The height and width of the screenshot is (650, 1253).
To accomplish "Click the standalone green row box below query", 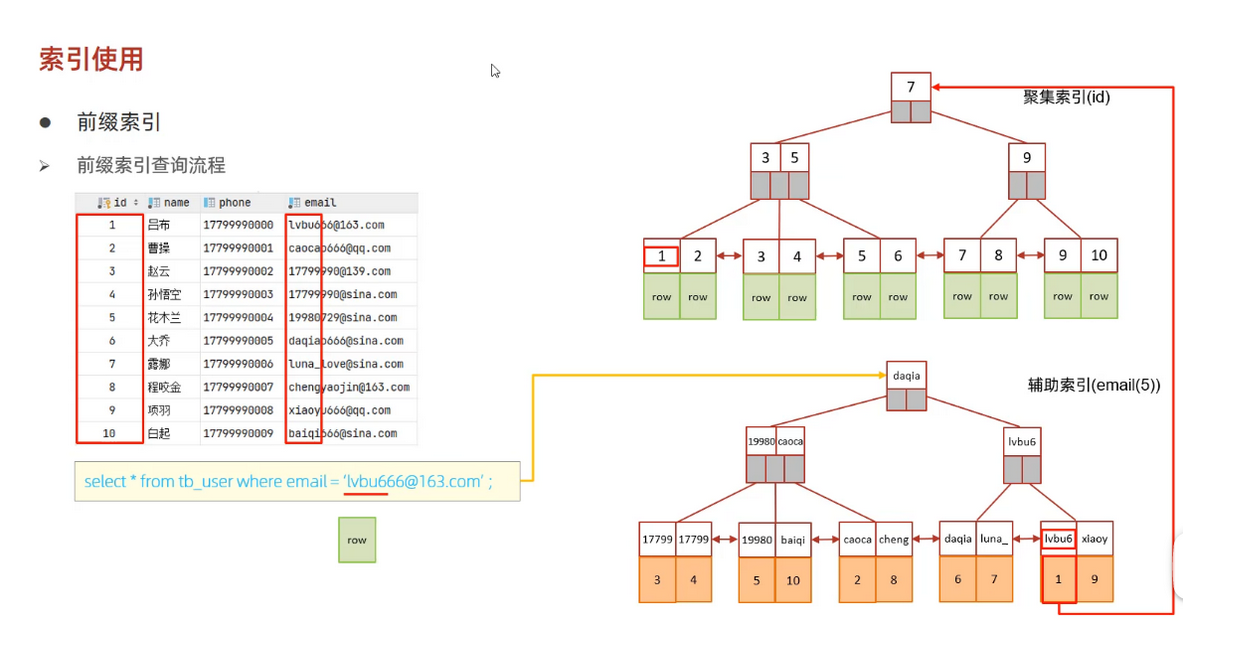I will 357,540.
